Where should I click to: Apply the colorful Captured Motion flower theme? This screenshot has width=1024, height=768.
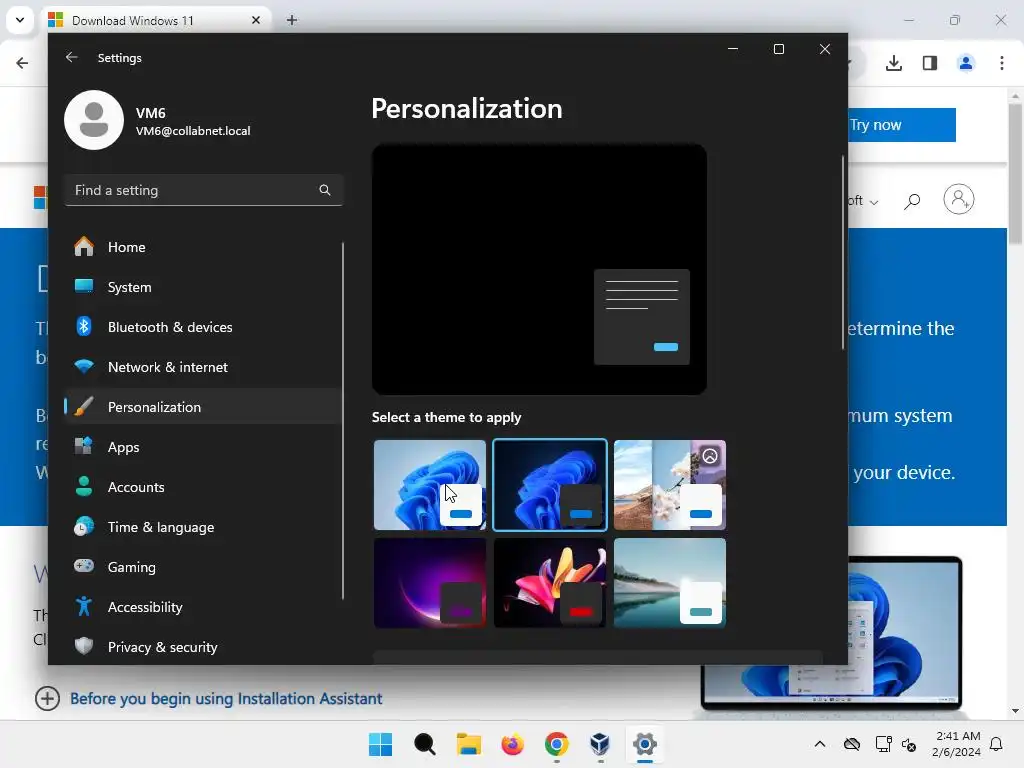550,583
